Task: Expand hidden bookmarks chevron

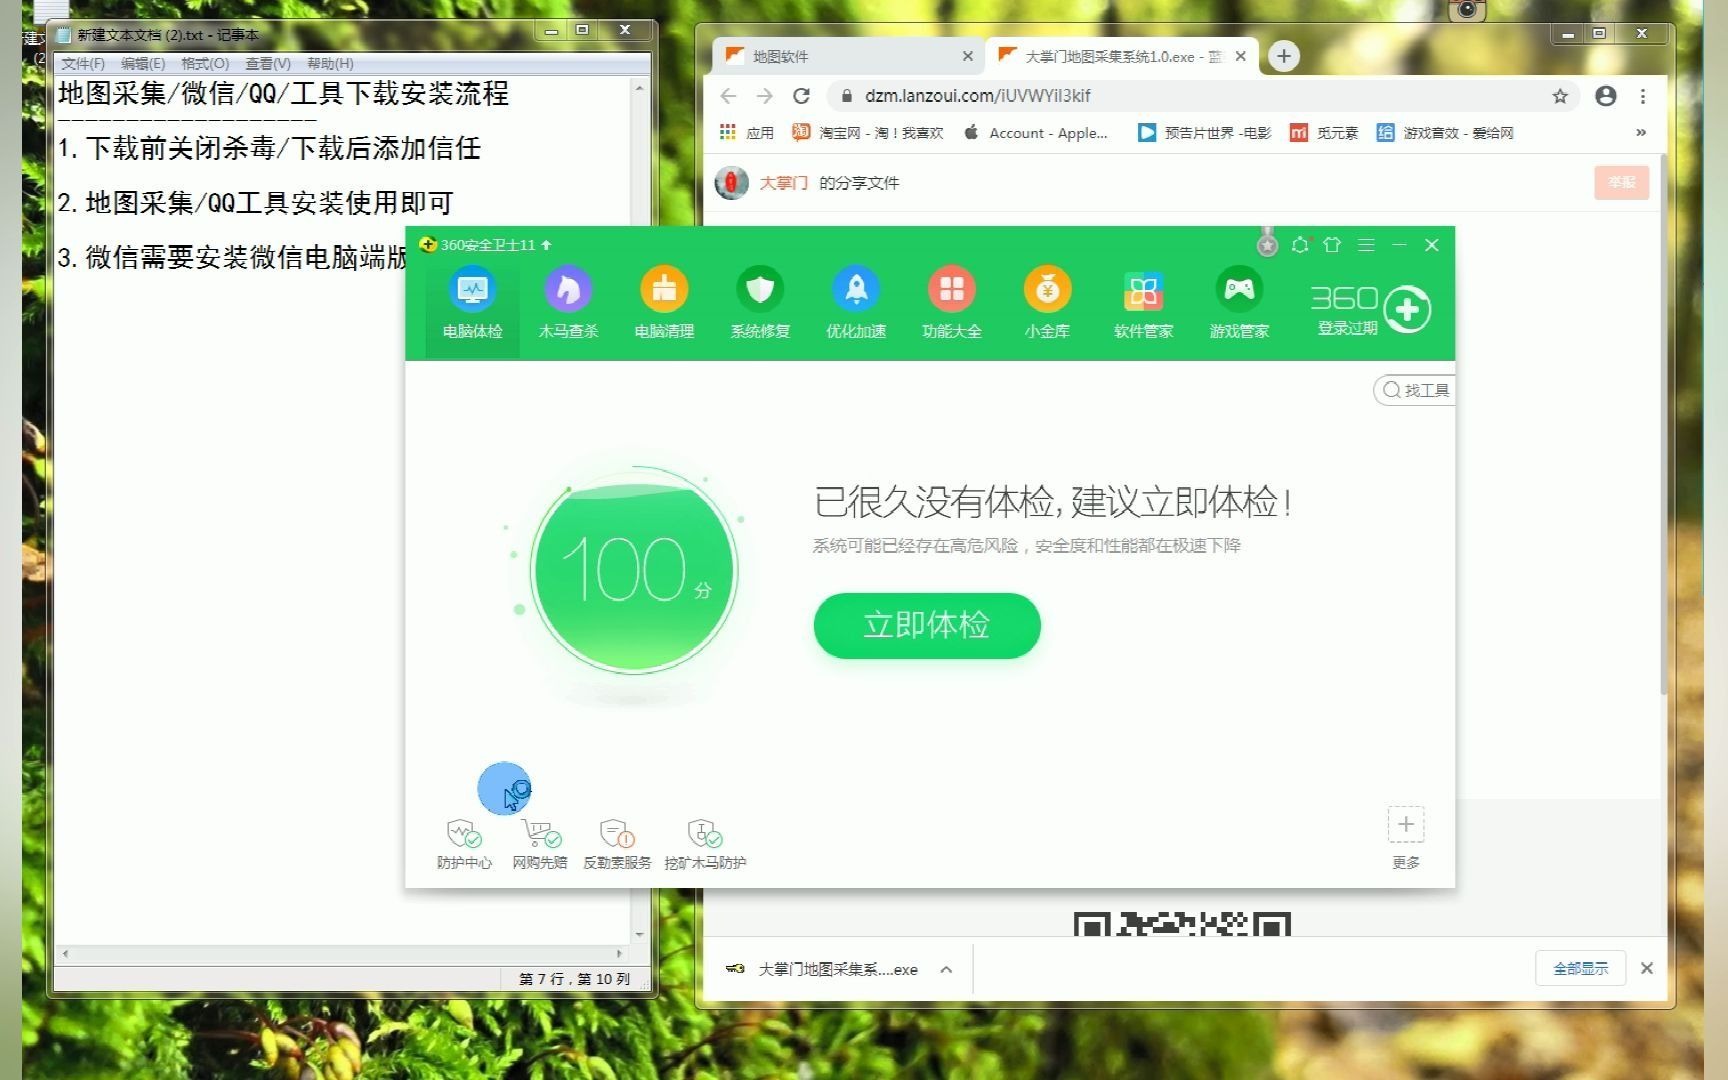Action: pyautogui.click(x=1640, y=132)
